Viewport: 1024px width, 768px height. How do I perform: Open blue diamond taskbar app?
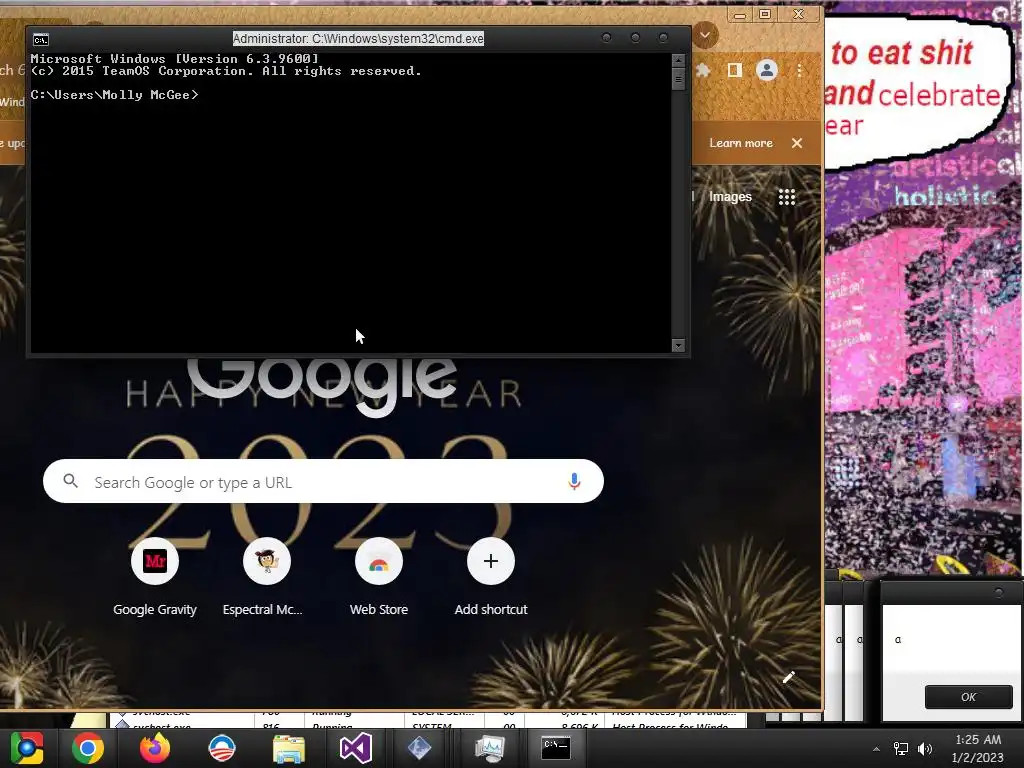[x=419, y=748]
